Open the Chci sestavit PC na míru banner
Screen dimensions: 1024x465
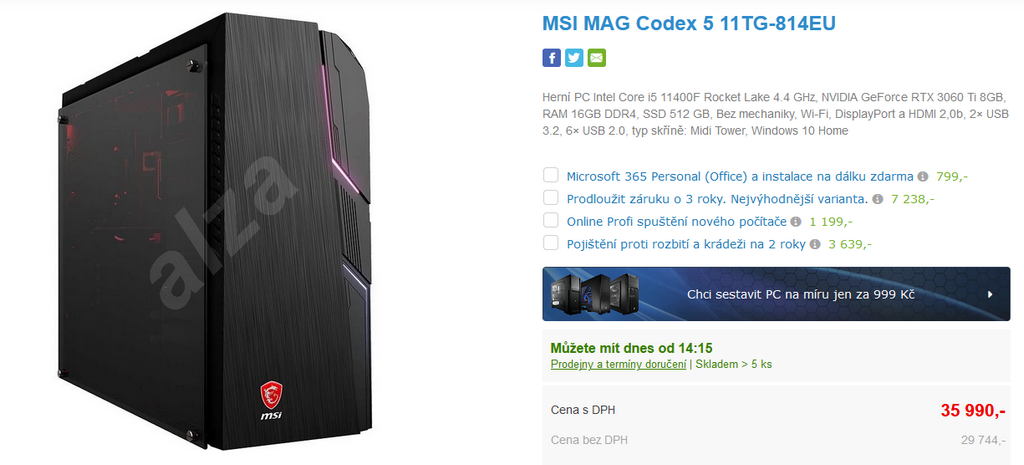pyautogui.click(x=776, y=294)
